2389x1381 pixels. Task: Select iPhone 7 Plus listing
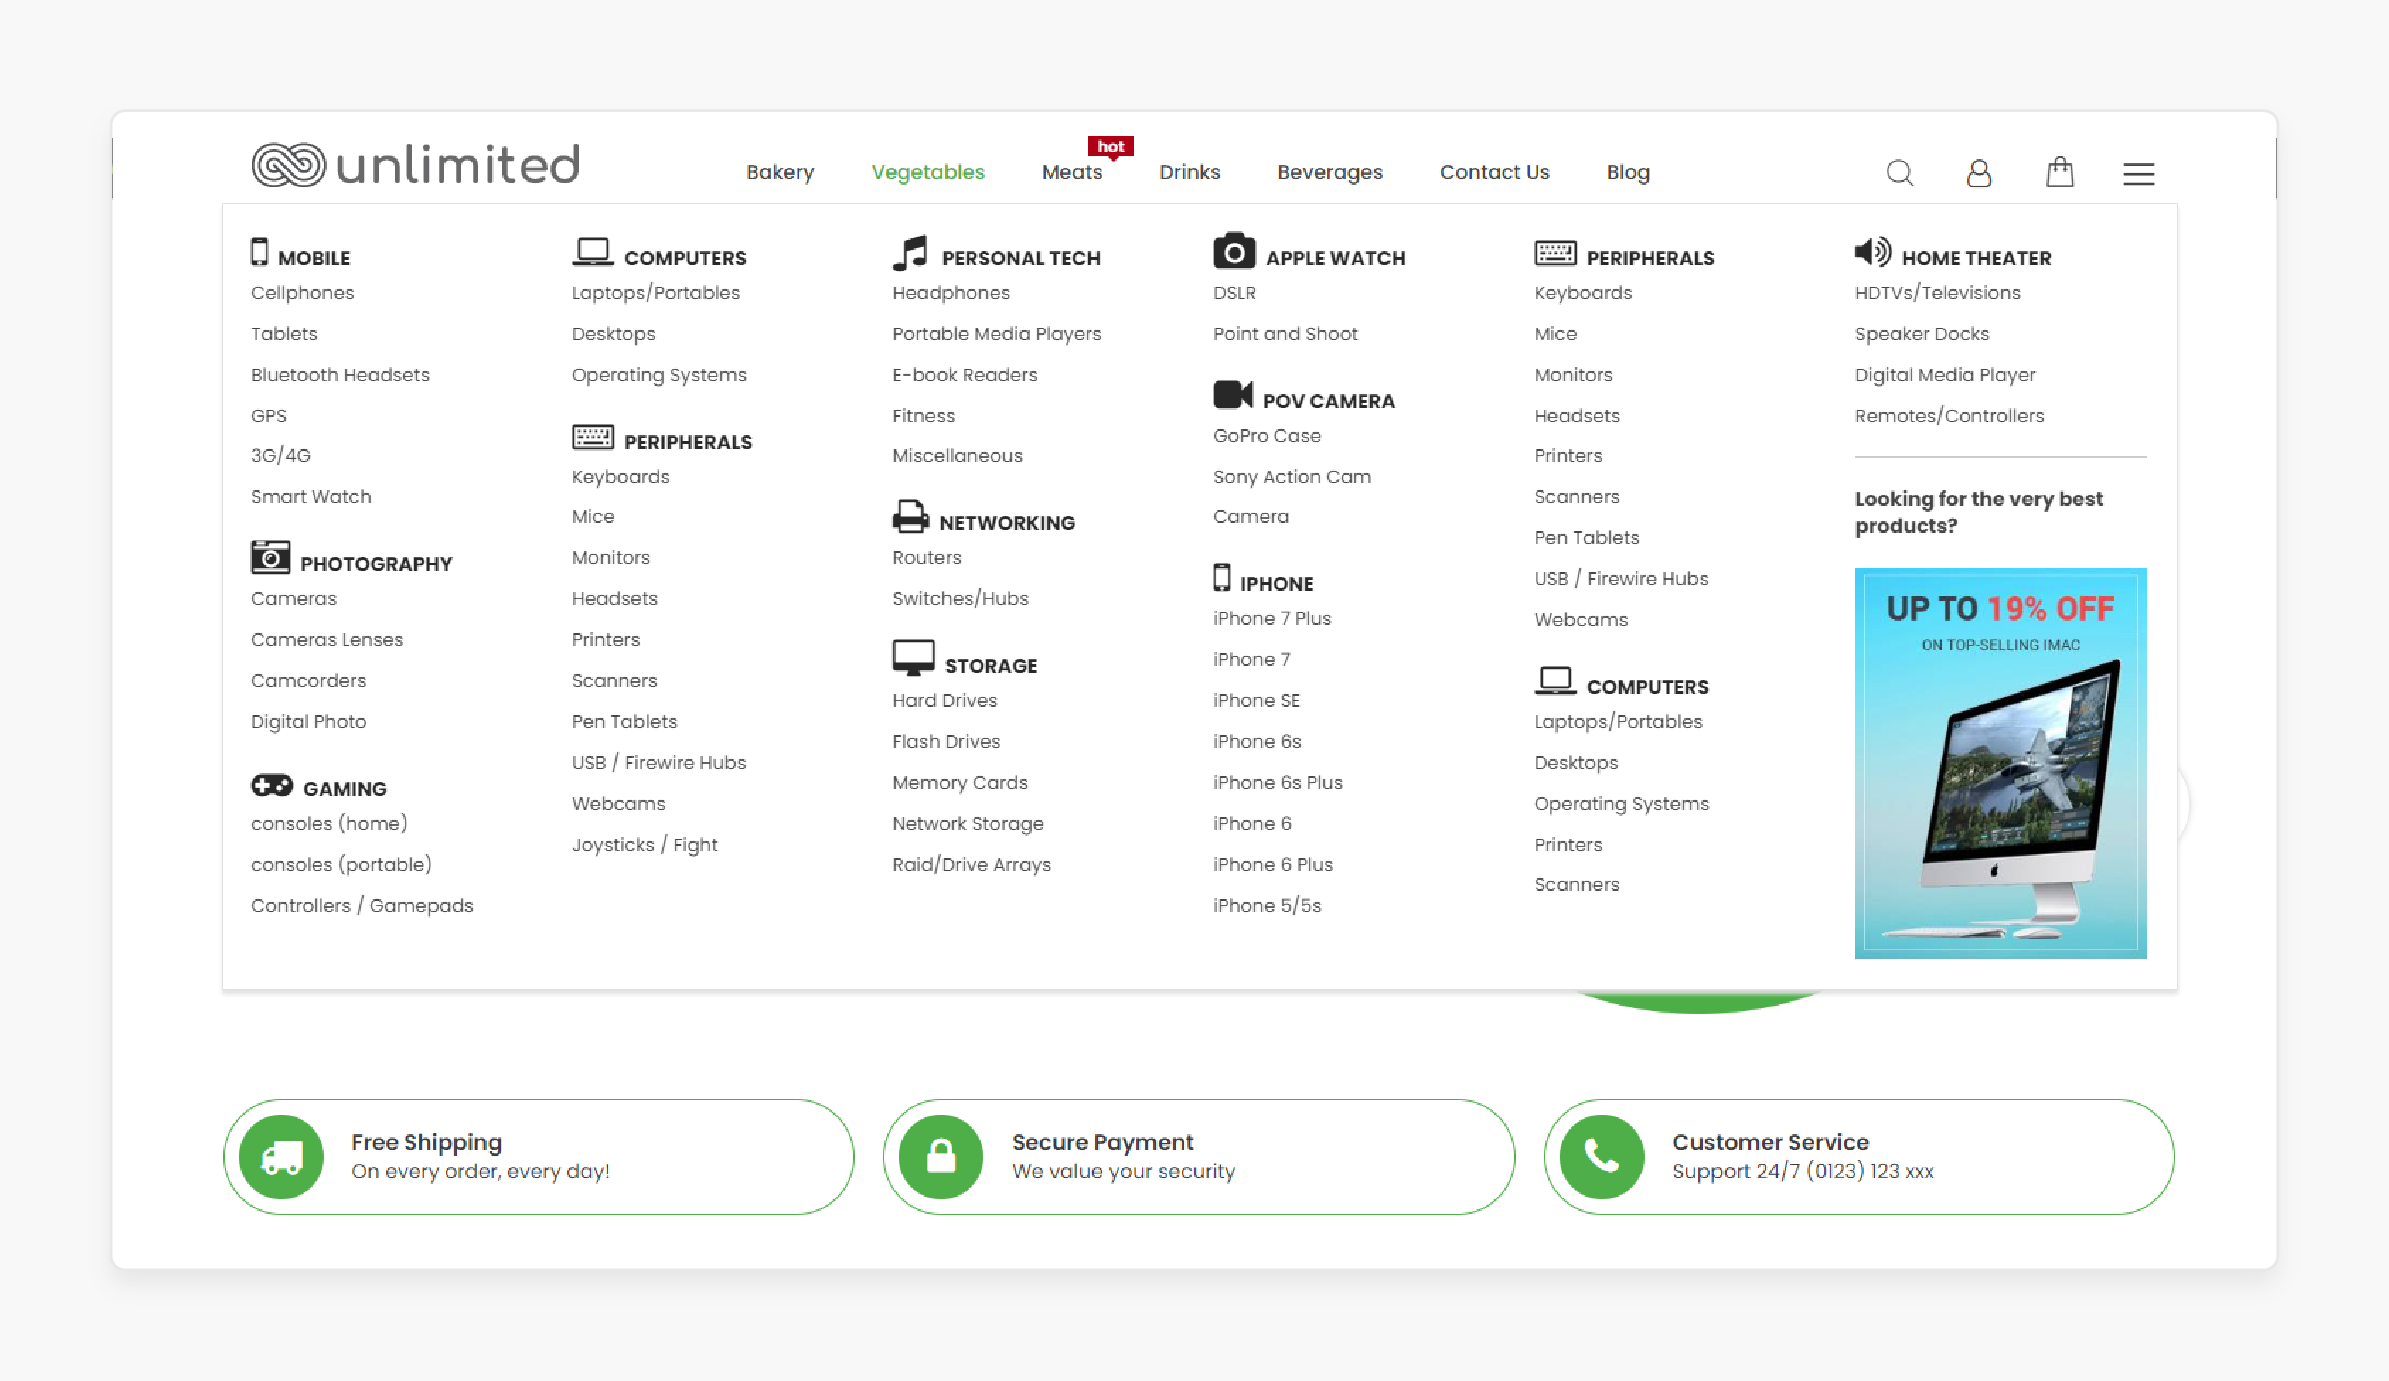tap(1271, 618)
